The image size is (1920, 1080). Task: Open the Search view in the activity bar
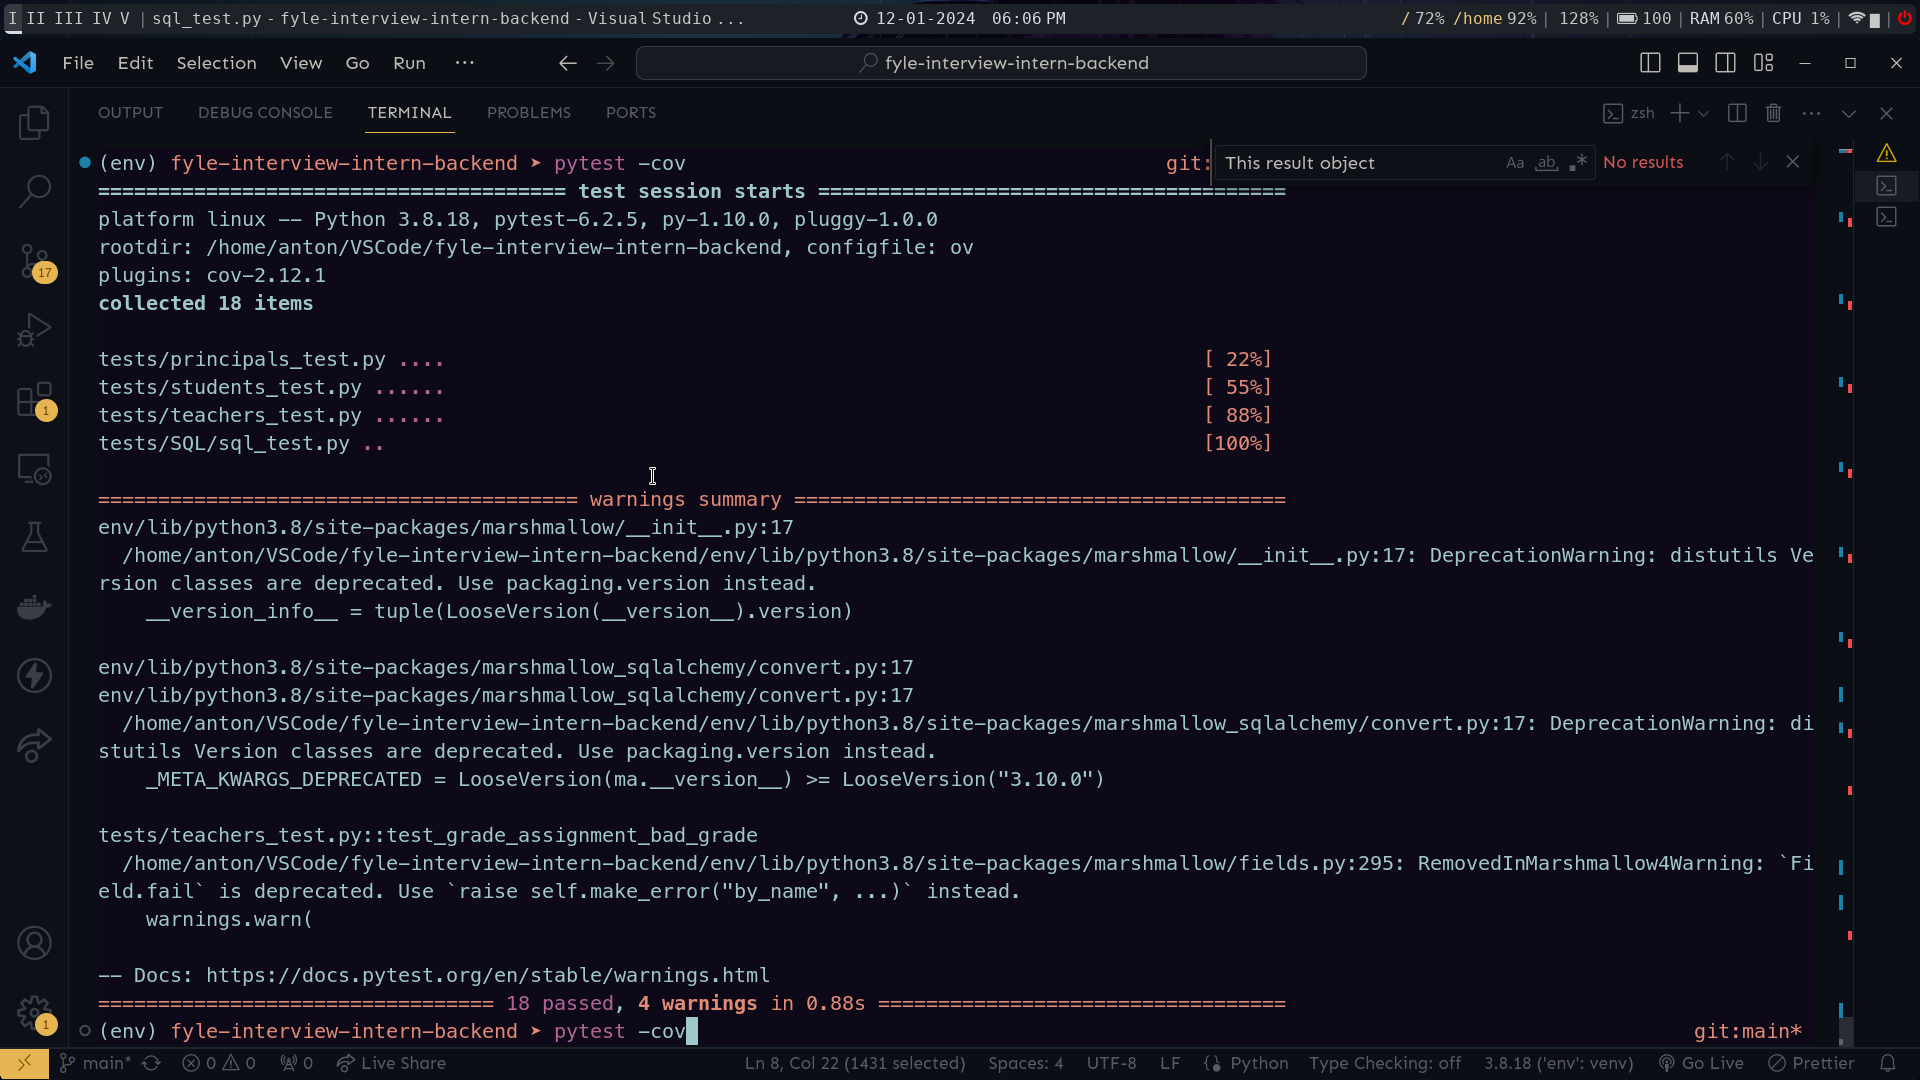pyautogui.click(x=34, y=191)
